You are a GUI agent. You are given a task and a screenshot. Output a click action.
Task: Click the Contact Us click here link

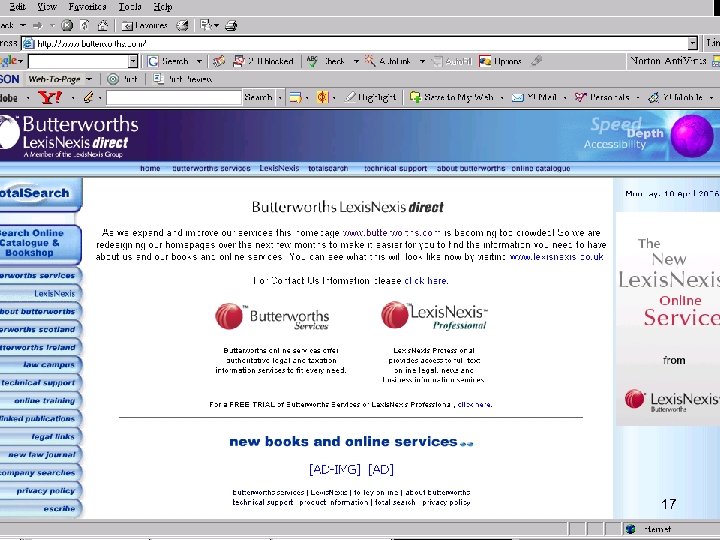pyautogui.click(x=426, y=281)
